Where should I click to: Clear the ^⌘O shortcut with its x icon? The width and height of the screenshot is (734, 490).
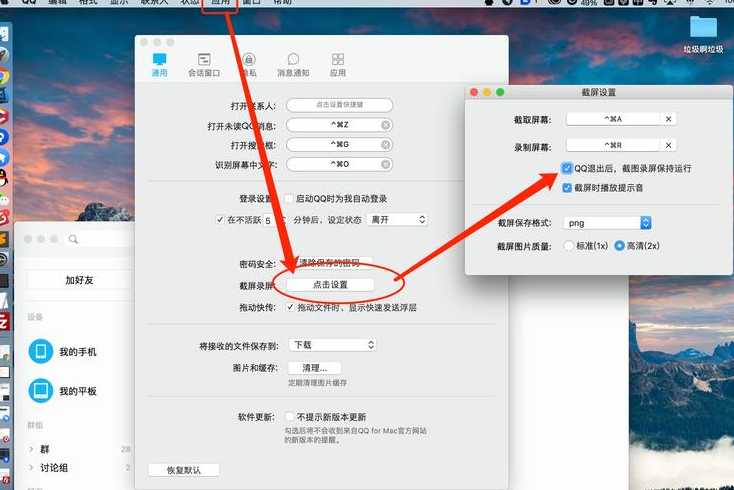[386, 164]
